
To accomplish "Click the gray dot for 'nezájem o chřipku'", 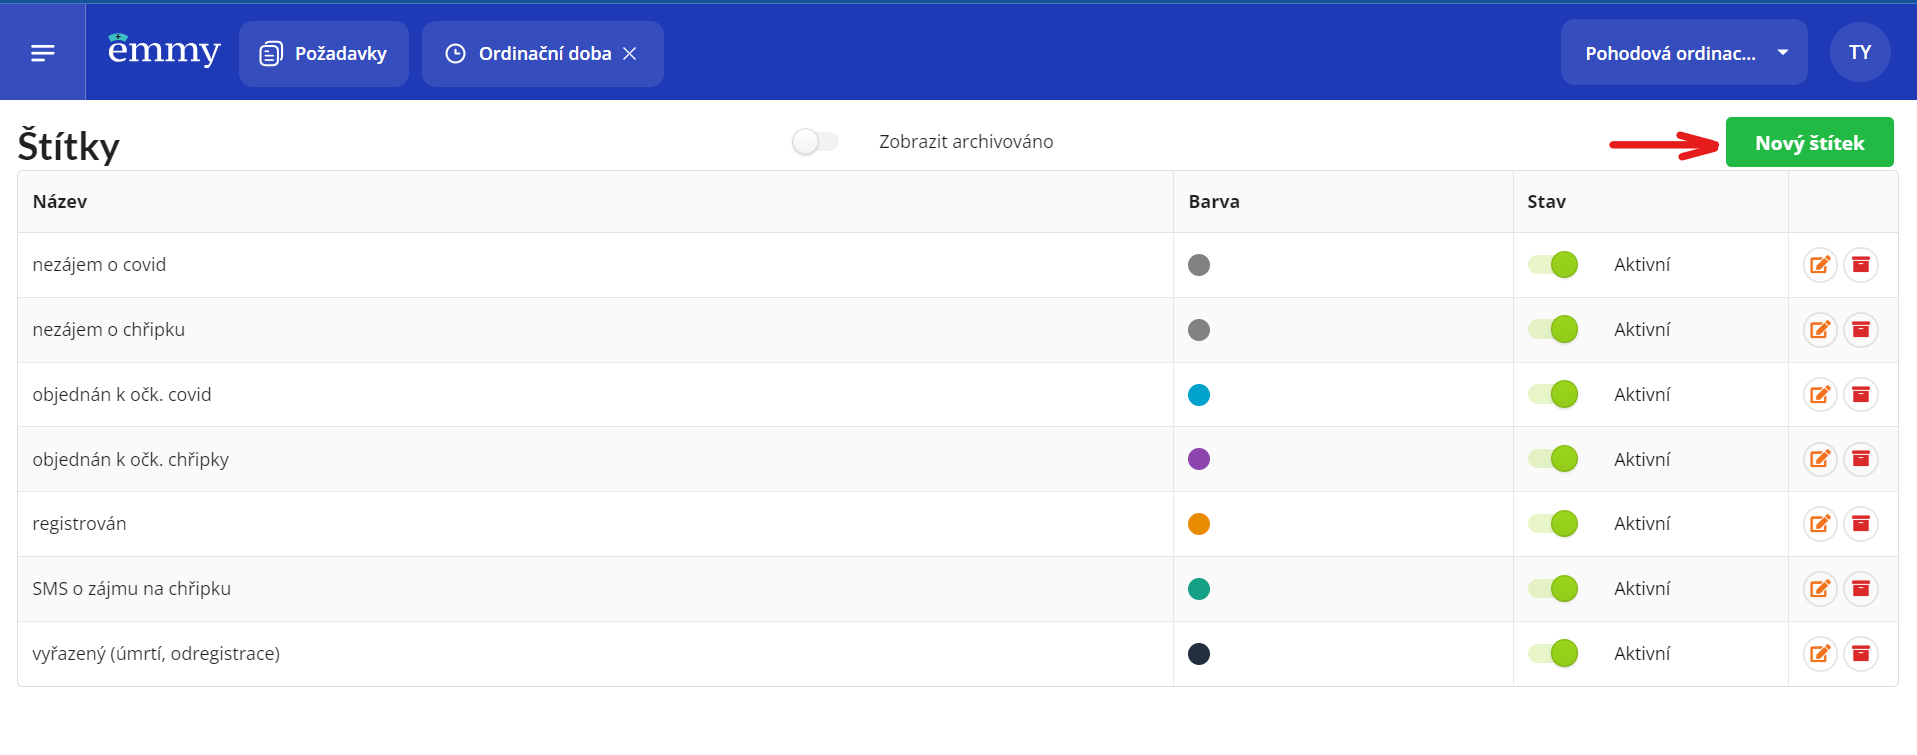I will [x=1199, y=330].
